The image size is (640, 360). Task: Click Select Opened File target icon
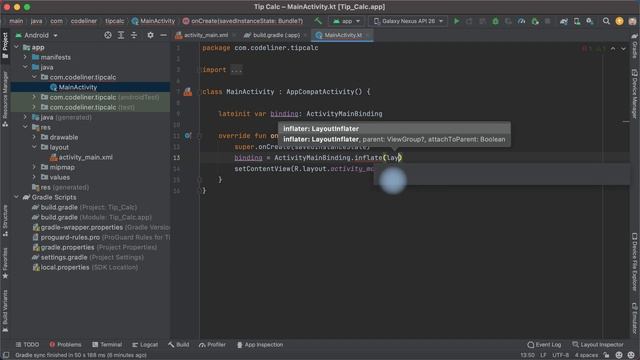(108, 35)
